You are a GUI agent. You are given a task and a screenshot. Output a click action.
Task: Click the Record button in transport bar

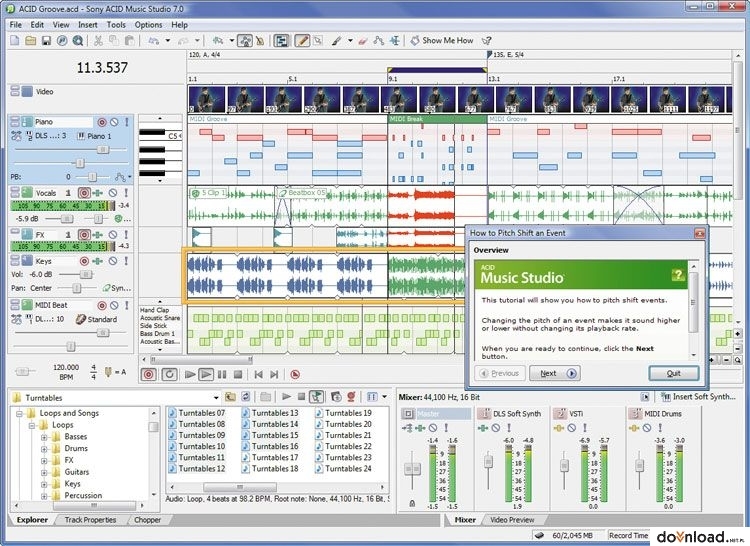click(x=148, y=374)
